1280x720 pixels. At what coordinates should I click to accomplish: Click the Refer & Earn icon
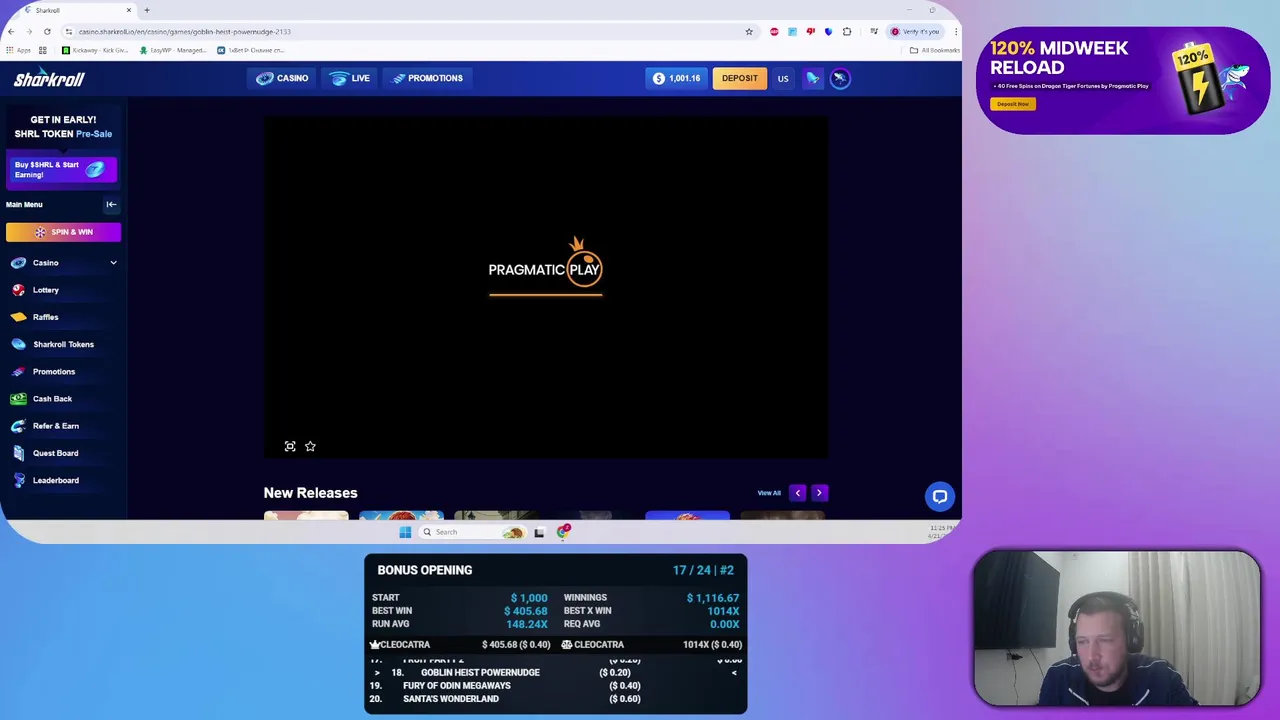click(18, 426)
